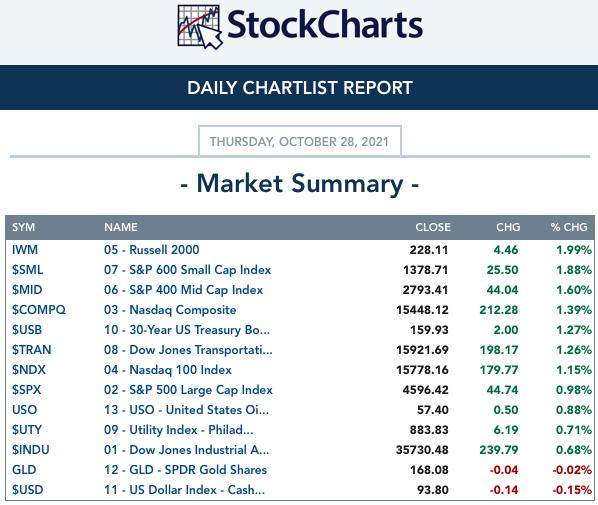Image resolution: width=598 pixels, height=505 pixels.
Task: Open 12 - GLD SPDR Gold Shares link
Action: click(185, 470)
